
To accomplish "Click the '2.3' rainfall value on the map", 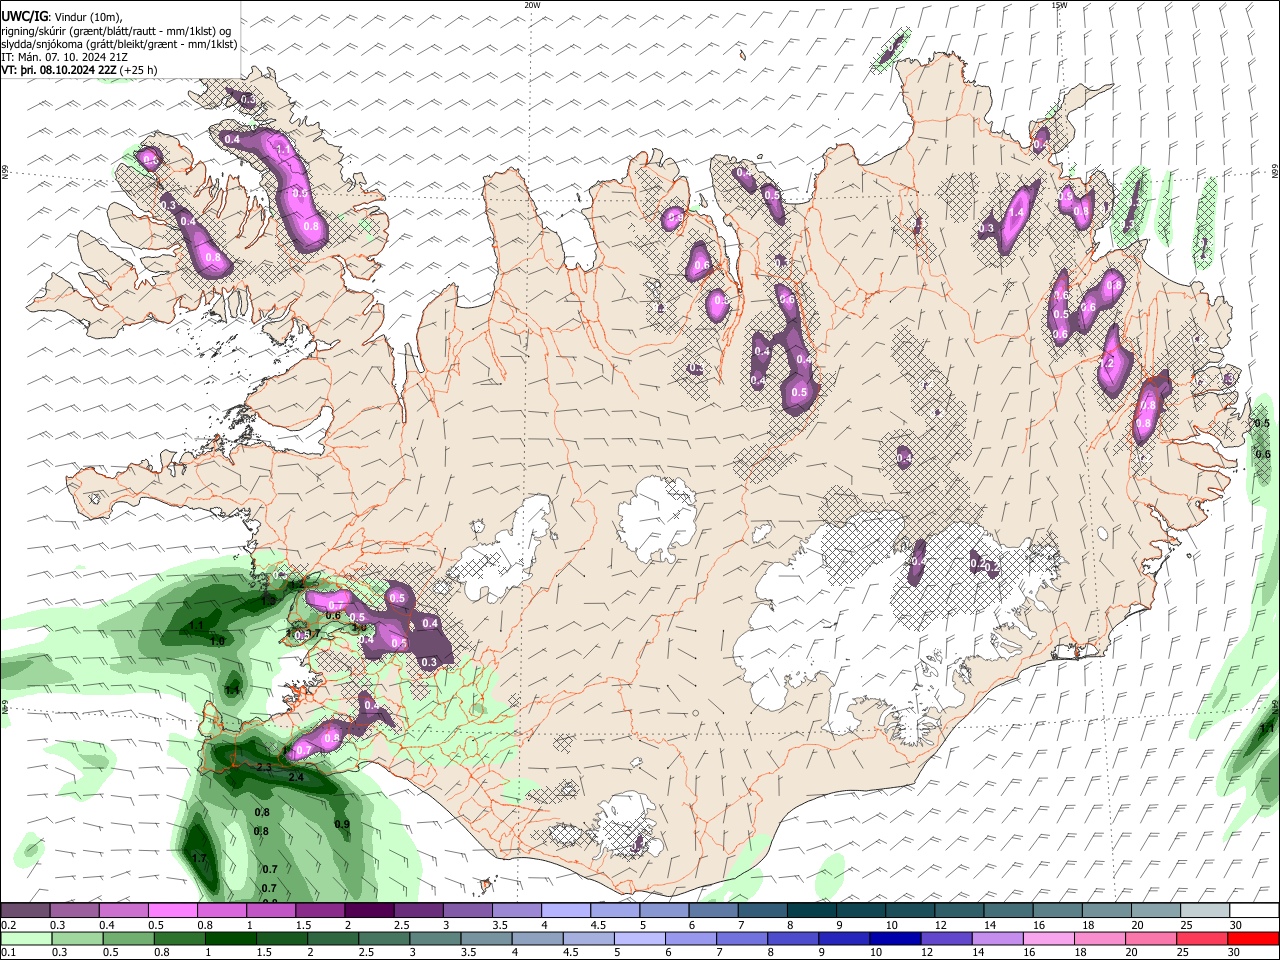I will coord(264,767).
